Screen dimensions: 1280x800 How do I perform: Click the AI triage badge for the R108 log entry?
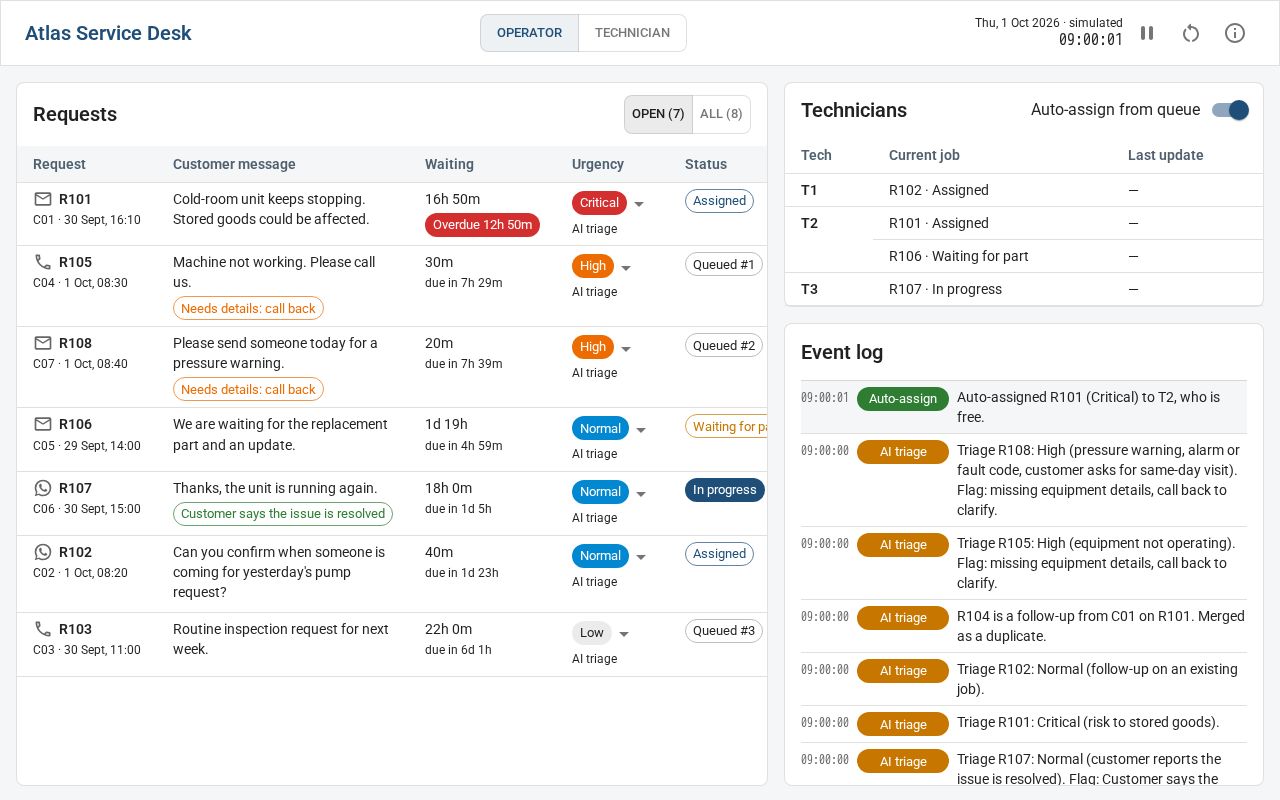903,452
